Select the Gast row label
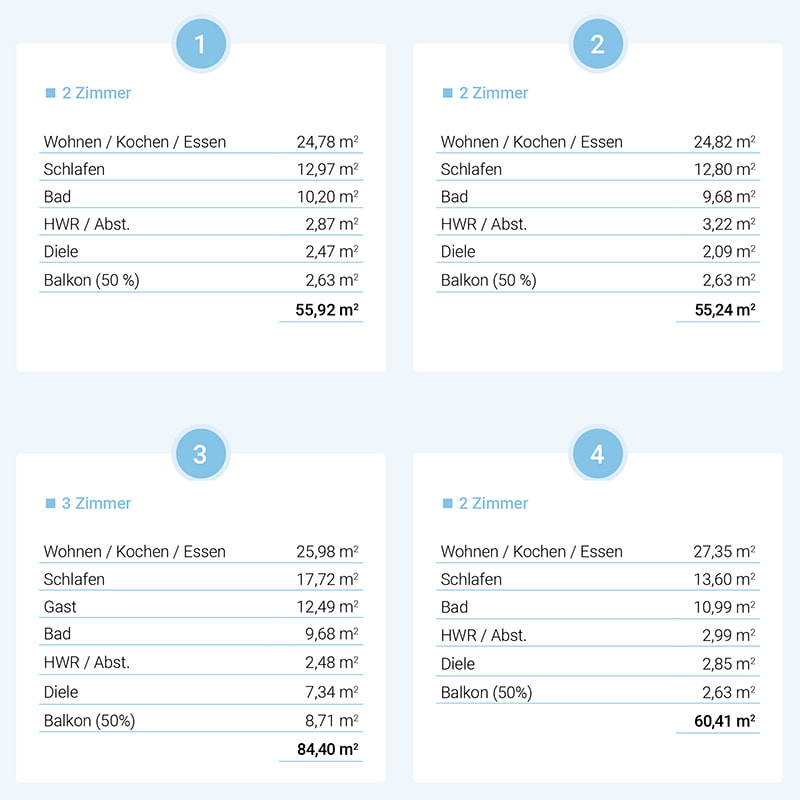This screenshot has height=800, width=800. [x=60, y=607]
